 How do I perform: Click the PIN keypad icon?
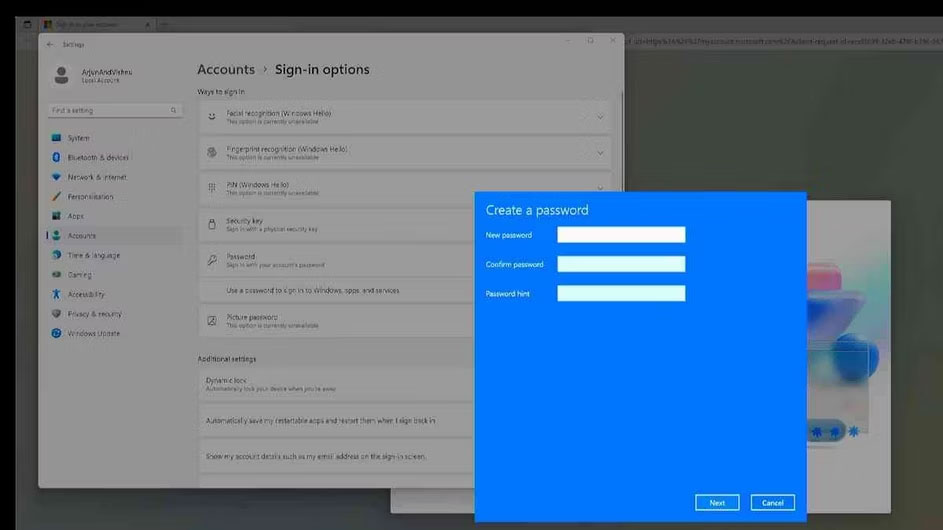[x=212, y=188]
